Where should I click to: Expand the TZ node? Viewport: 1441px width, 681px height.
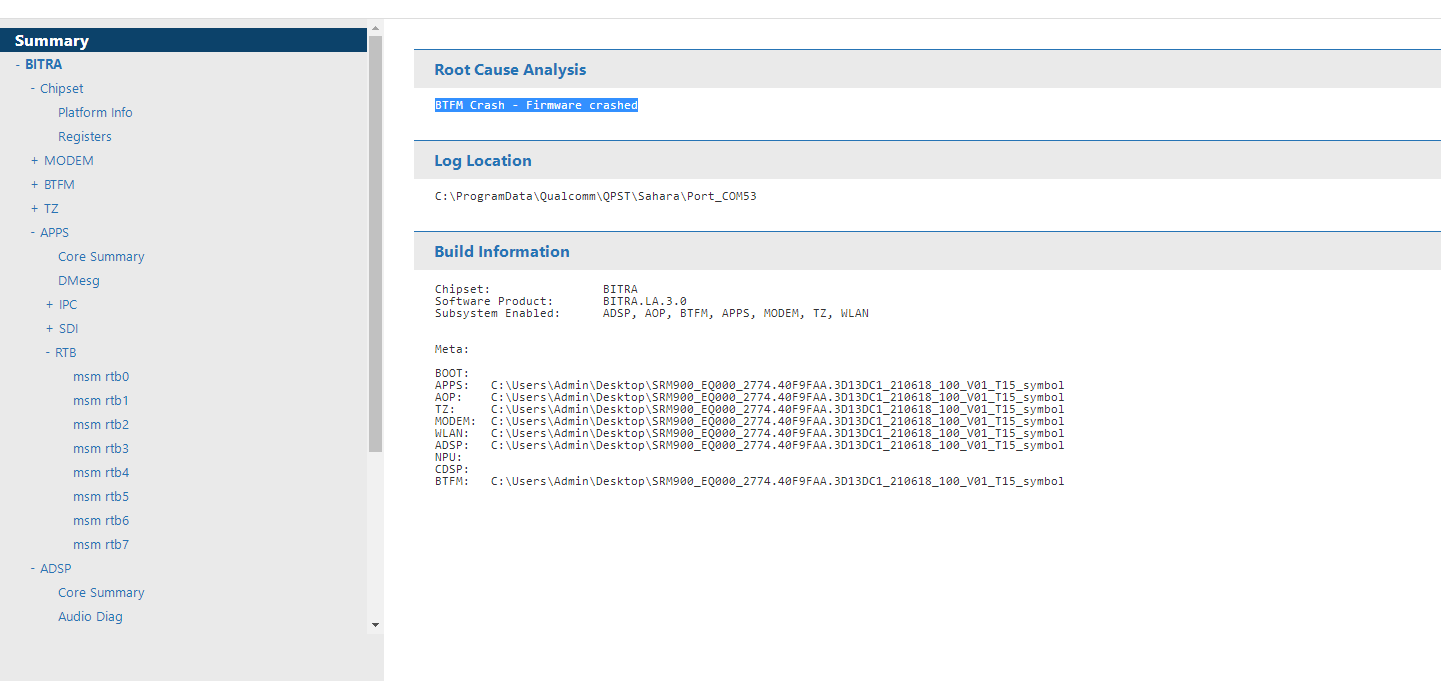pyautogui.click(x=34, y=208)
